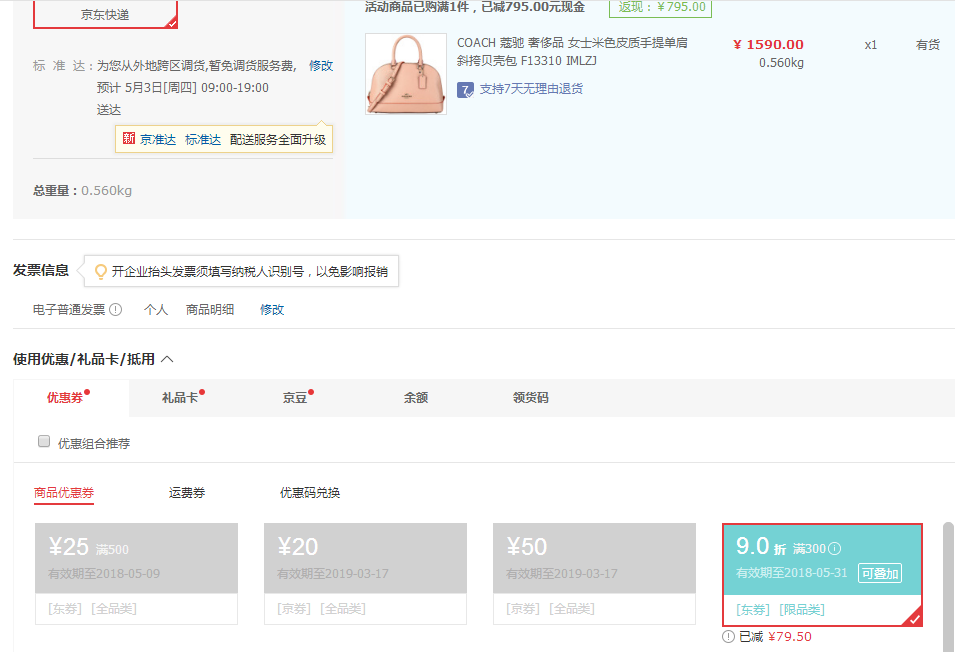Click the 活动商品已购满1件 promotion notice

tap(475, 7)
